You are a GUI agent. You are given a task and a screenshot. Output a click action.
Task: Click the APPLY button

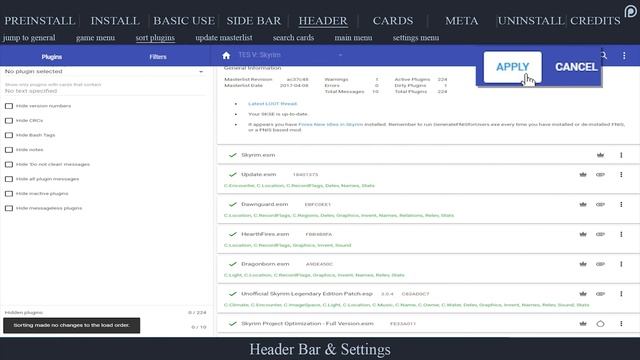pyautogui.click(x=513, y=67)
